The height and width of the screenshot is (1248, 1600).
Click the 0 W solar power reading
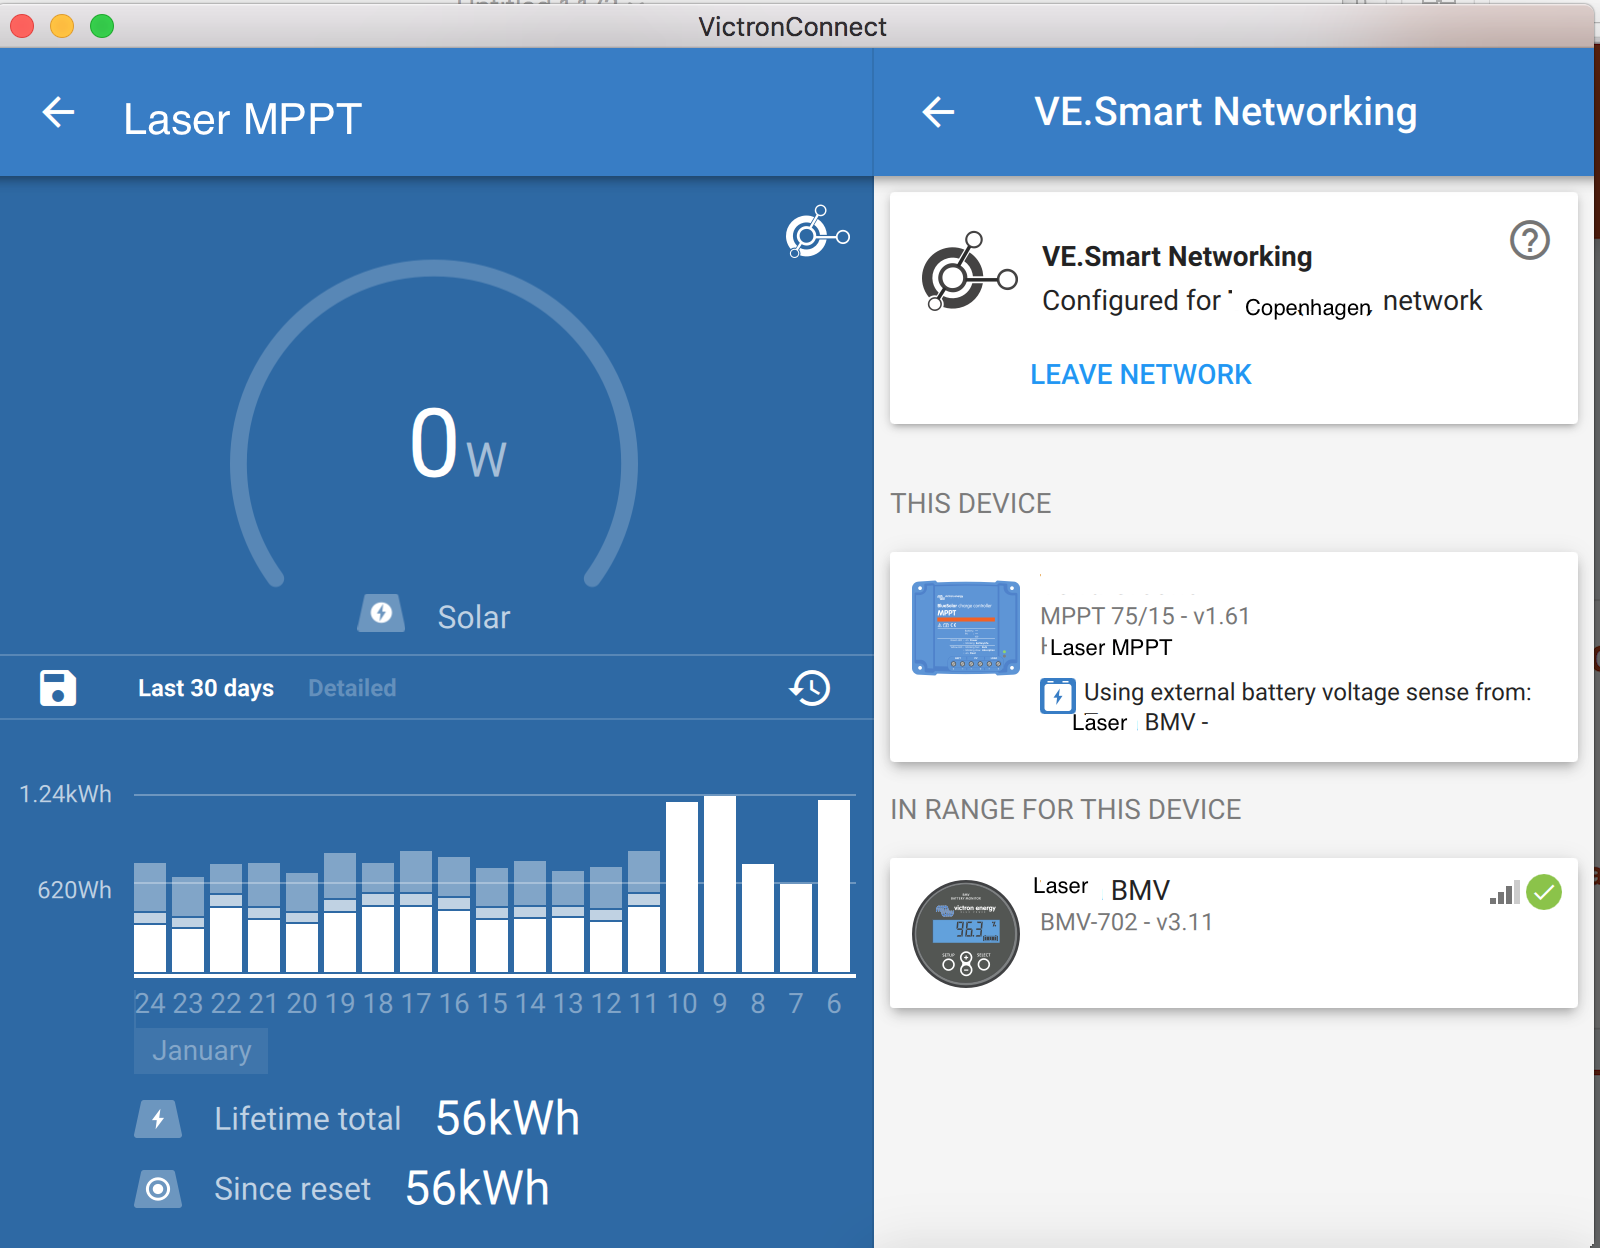coord(458,443)
